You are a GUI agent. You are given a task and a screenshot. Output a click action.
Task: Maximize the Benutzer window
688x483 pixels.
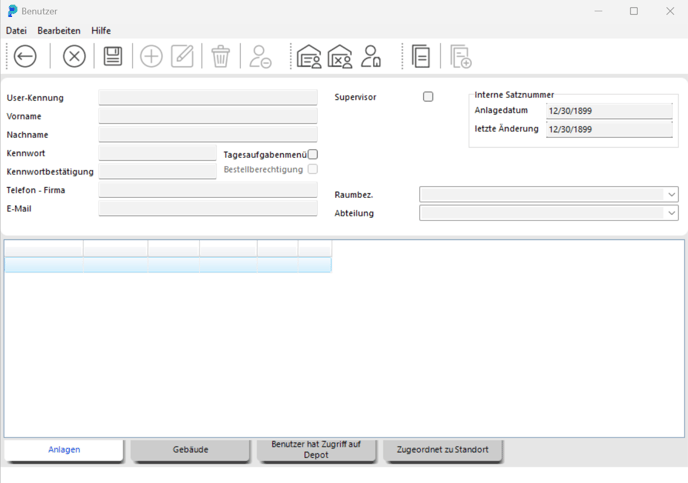634,11
